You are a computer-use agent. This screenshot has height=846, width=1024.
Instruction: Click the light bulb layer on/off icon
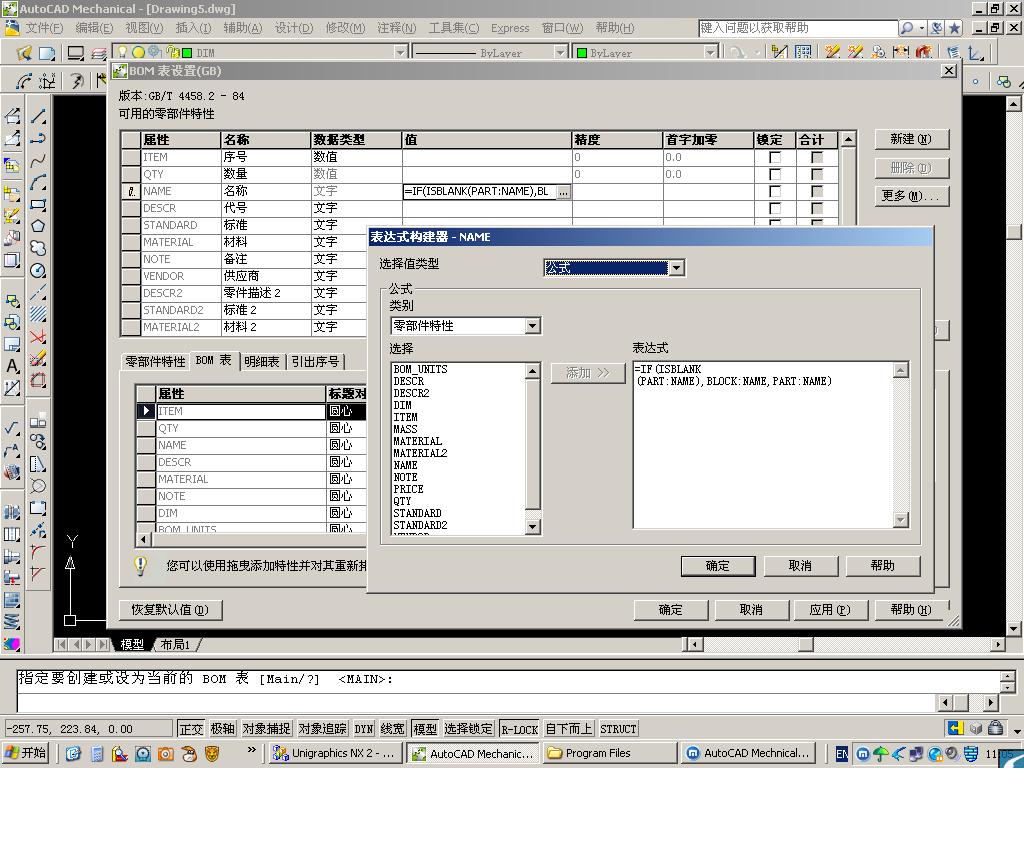122,52
